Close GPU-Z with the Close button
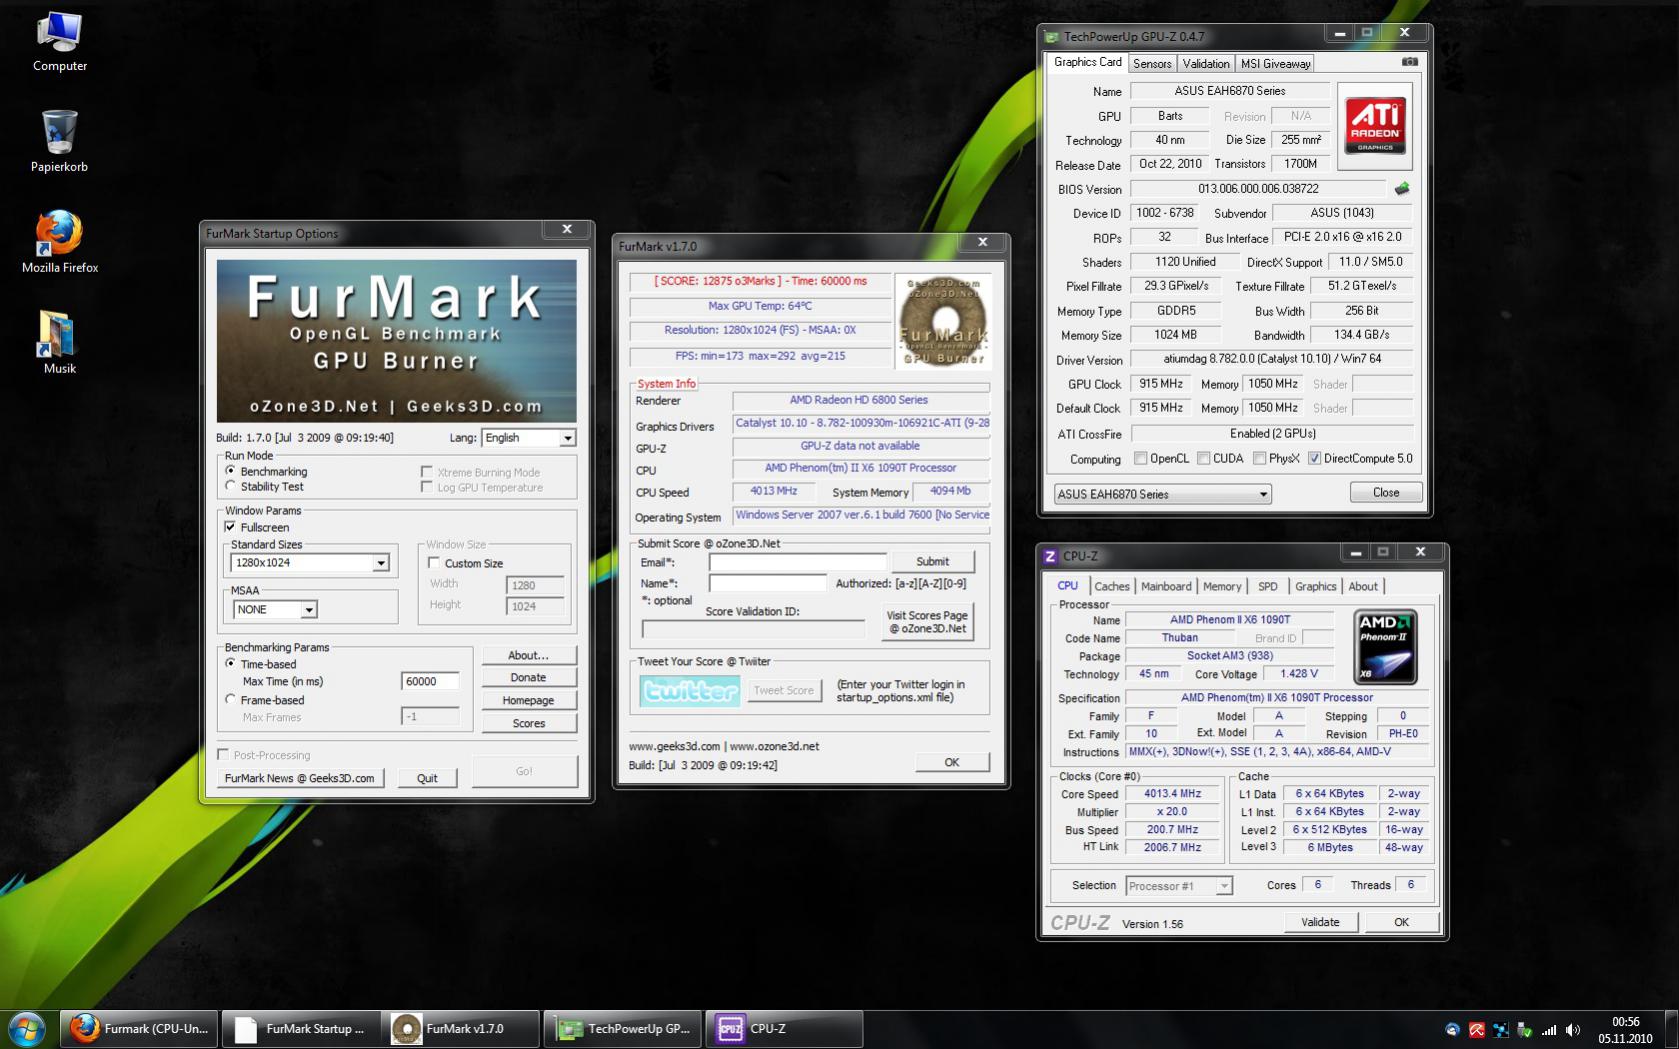1679x1049 pixels. [1386, 492]
